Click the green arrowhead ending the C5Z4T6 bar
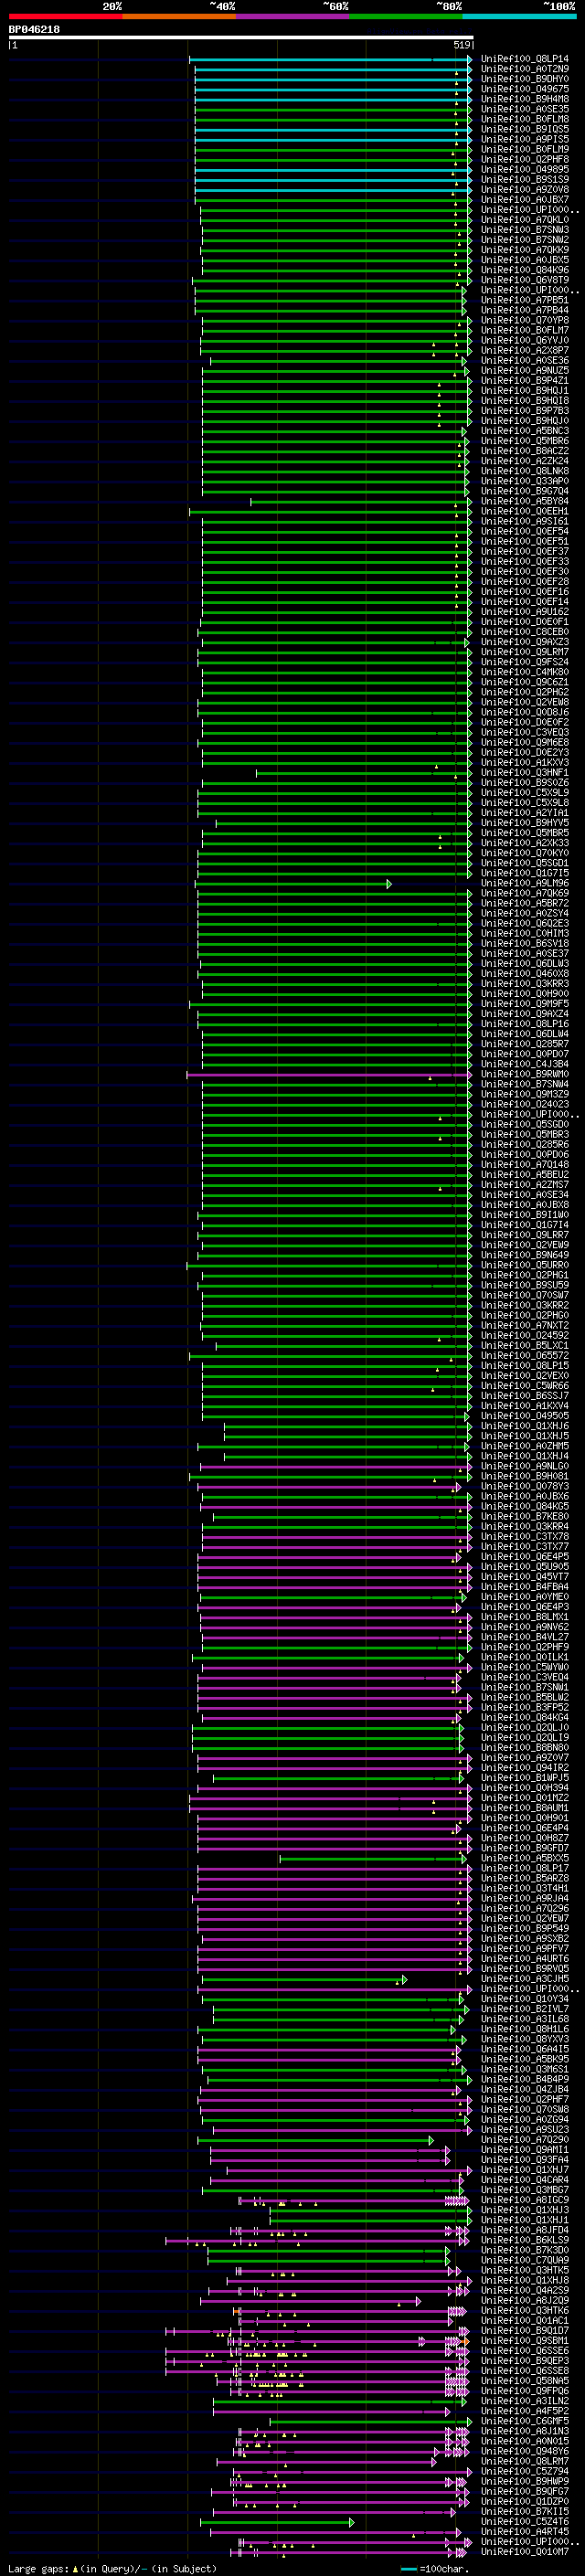Screen dimensions: 585x2576 click(352, 2523)
